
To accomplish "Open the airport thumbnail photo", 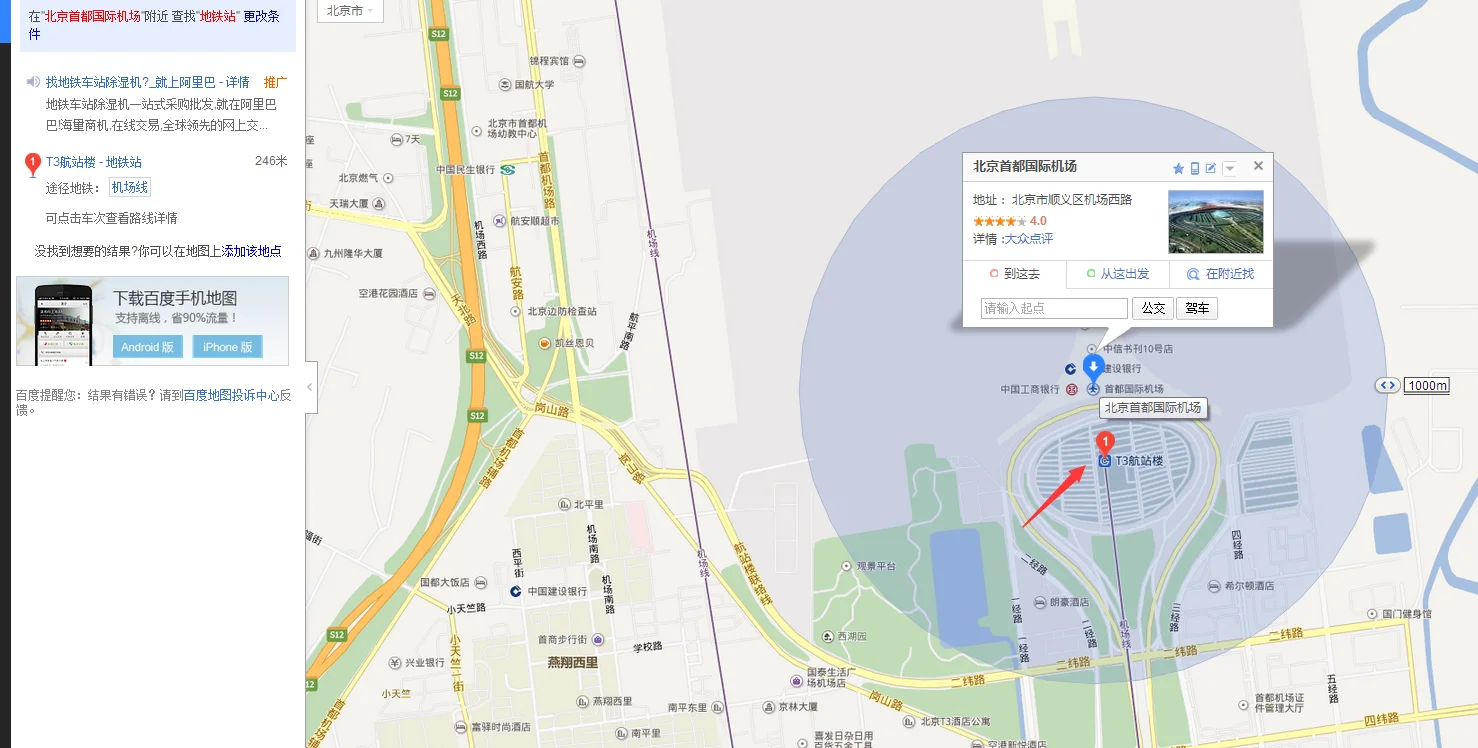I will (1216, 222).
